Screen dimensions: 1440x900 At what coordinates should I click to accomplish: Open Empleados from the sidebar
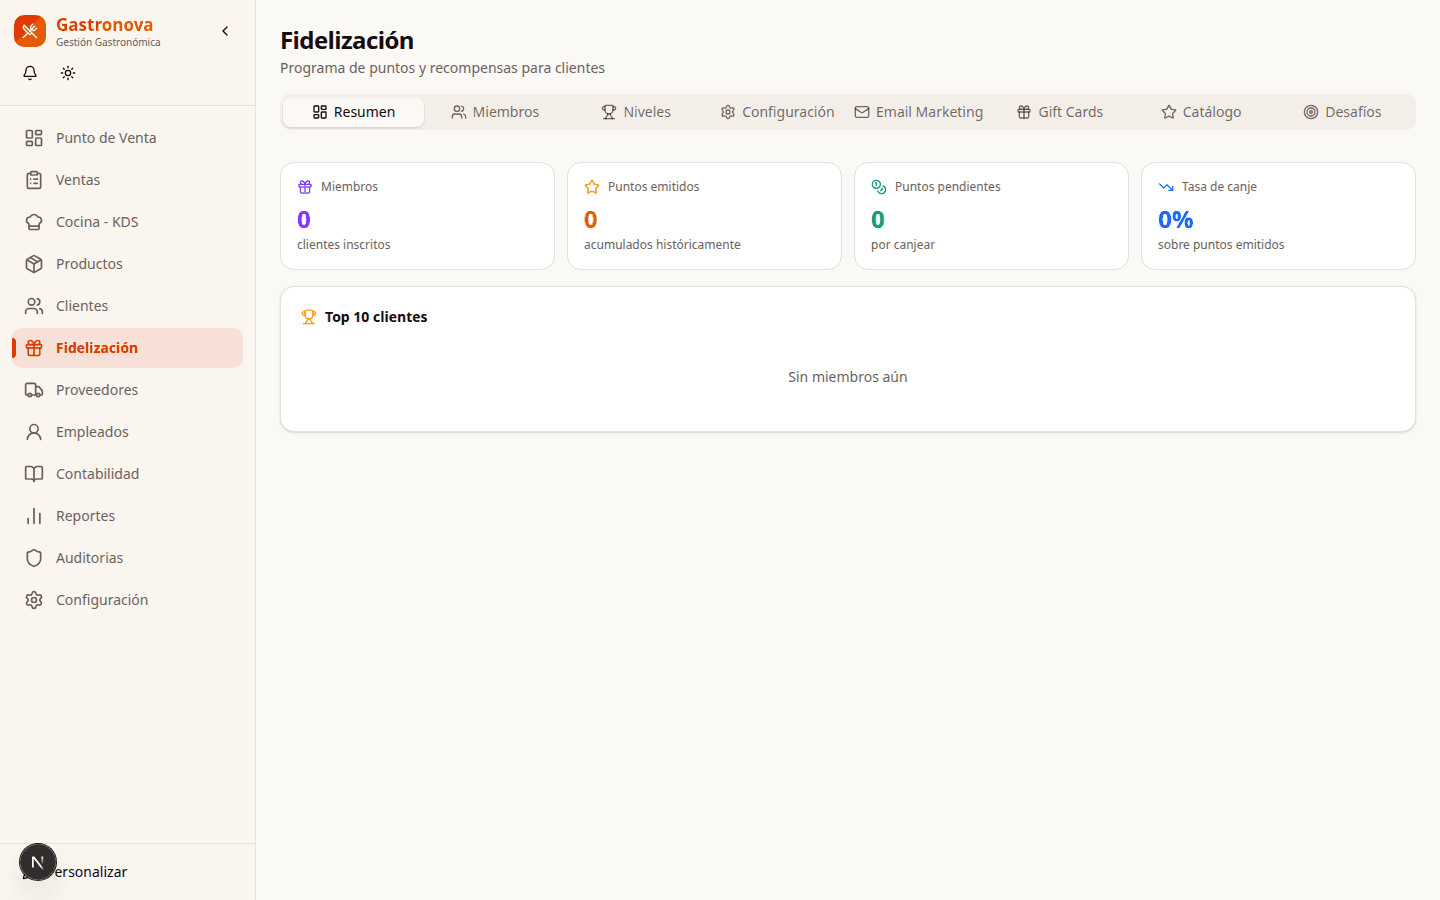tap(92, 431)
